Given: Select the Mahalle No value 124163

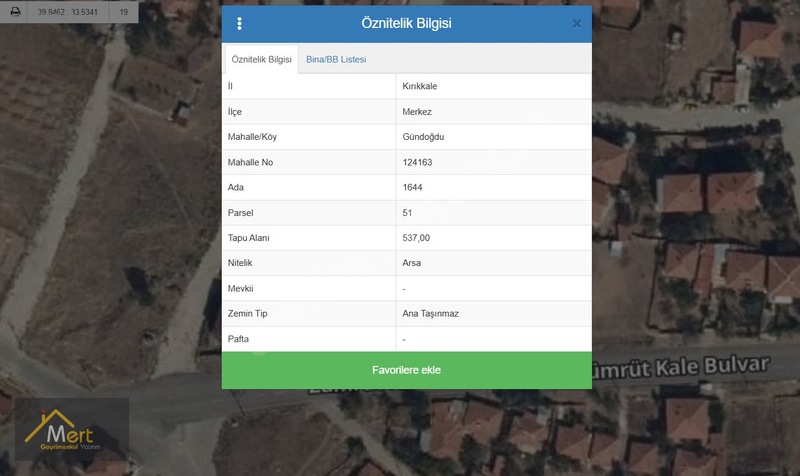Looking at the screenshot, I should click(417, 162).
